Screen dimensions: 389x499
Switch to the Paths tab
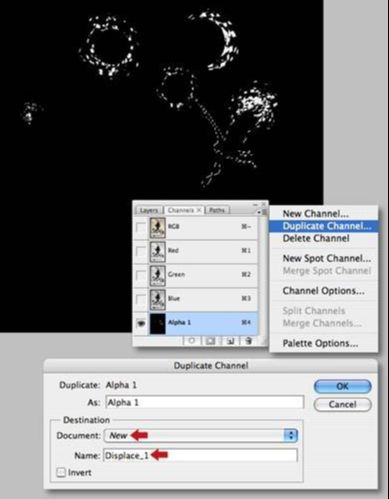(x=217, y=210)
